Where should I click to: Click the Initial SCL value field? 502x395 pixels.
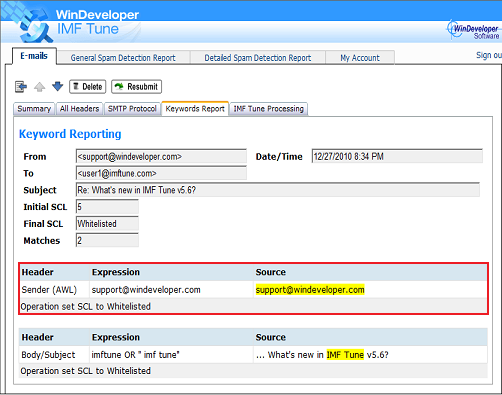point(107,207)
